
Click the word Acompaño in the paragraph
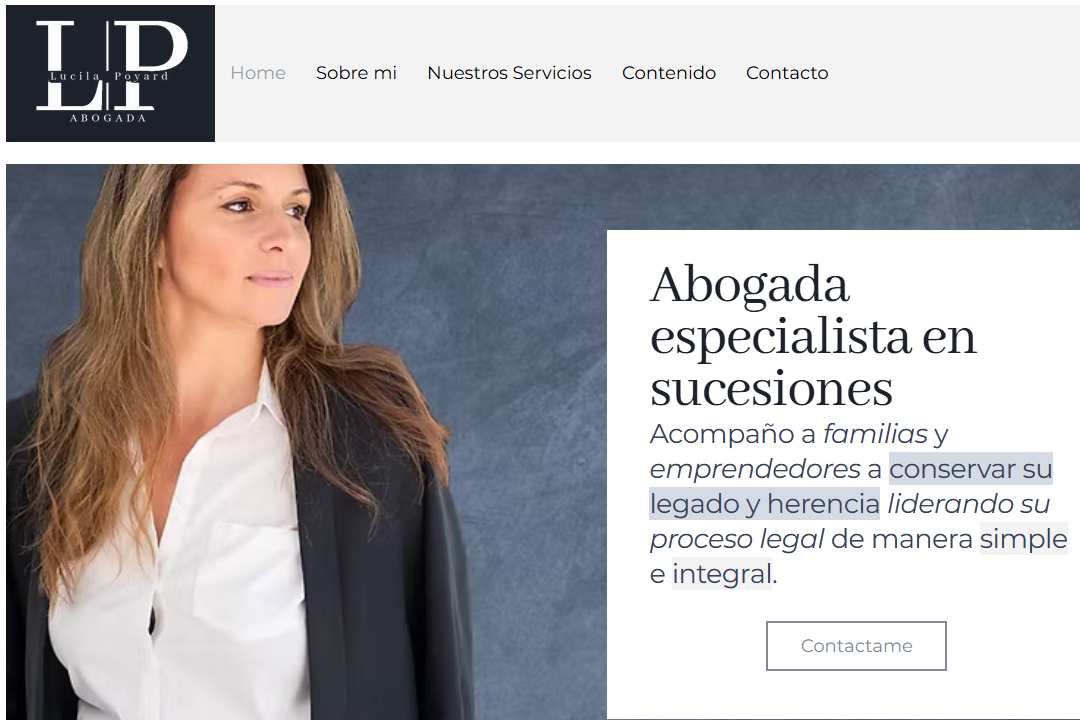point(722,435)
